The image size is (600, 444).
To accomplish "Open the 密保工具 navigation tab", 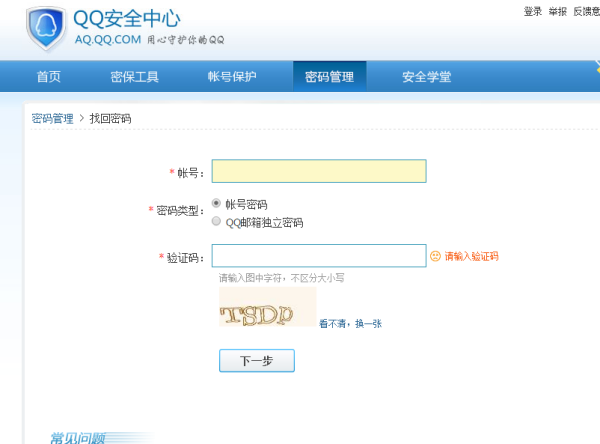I will 135,77.
